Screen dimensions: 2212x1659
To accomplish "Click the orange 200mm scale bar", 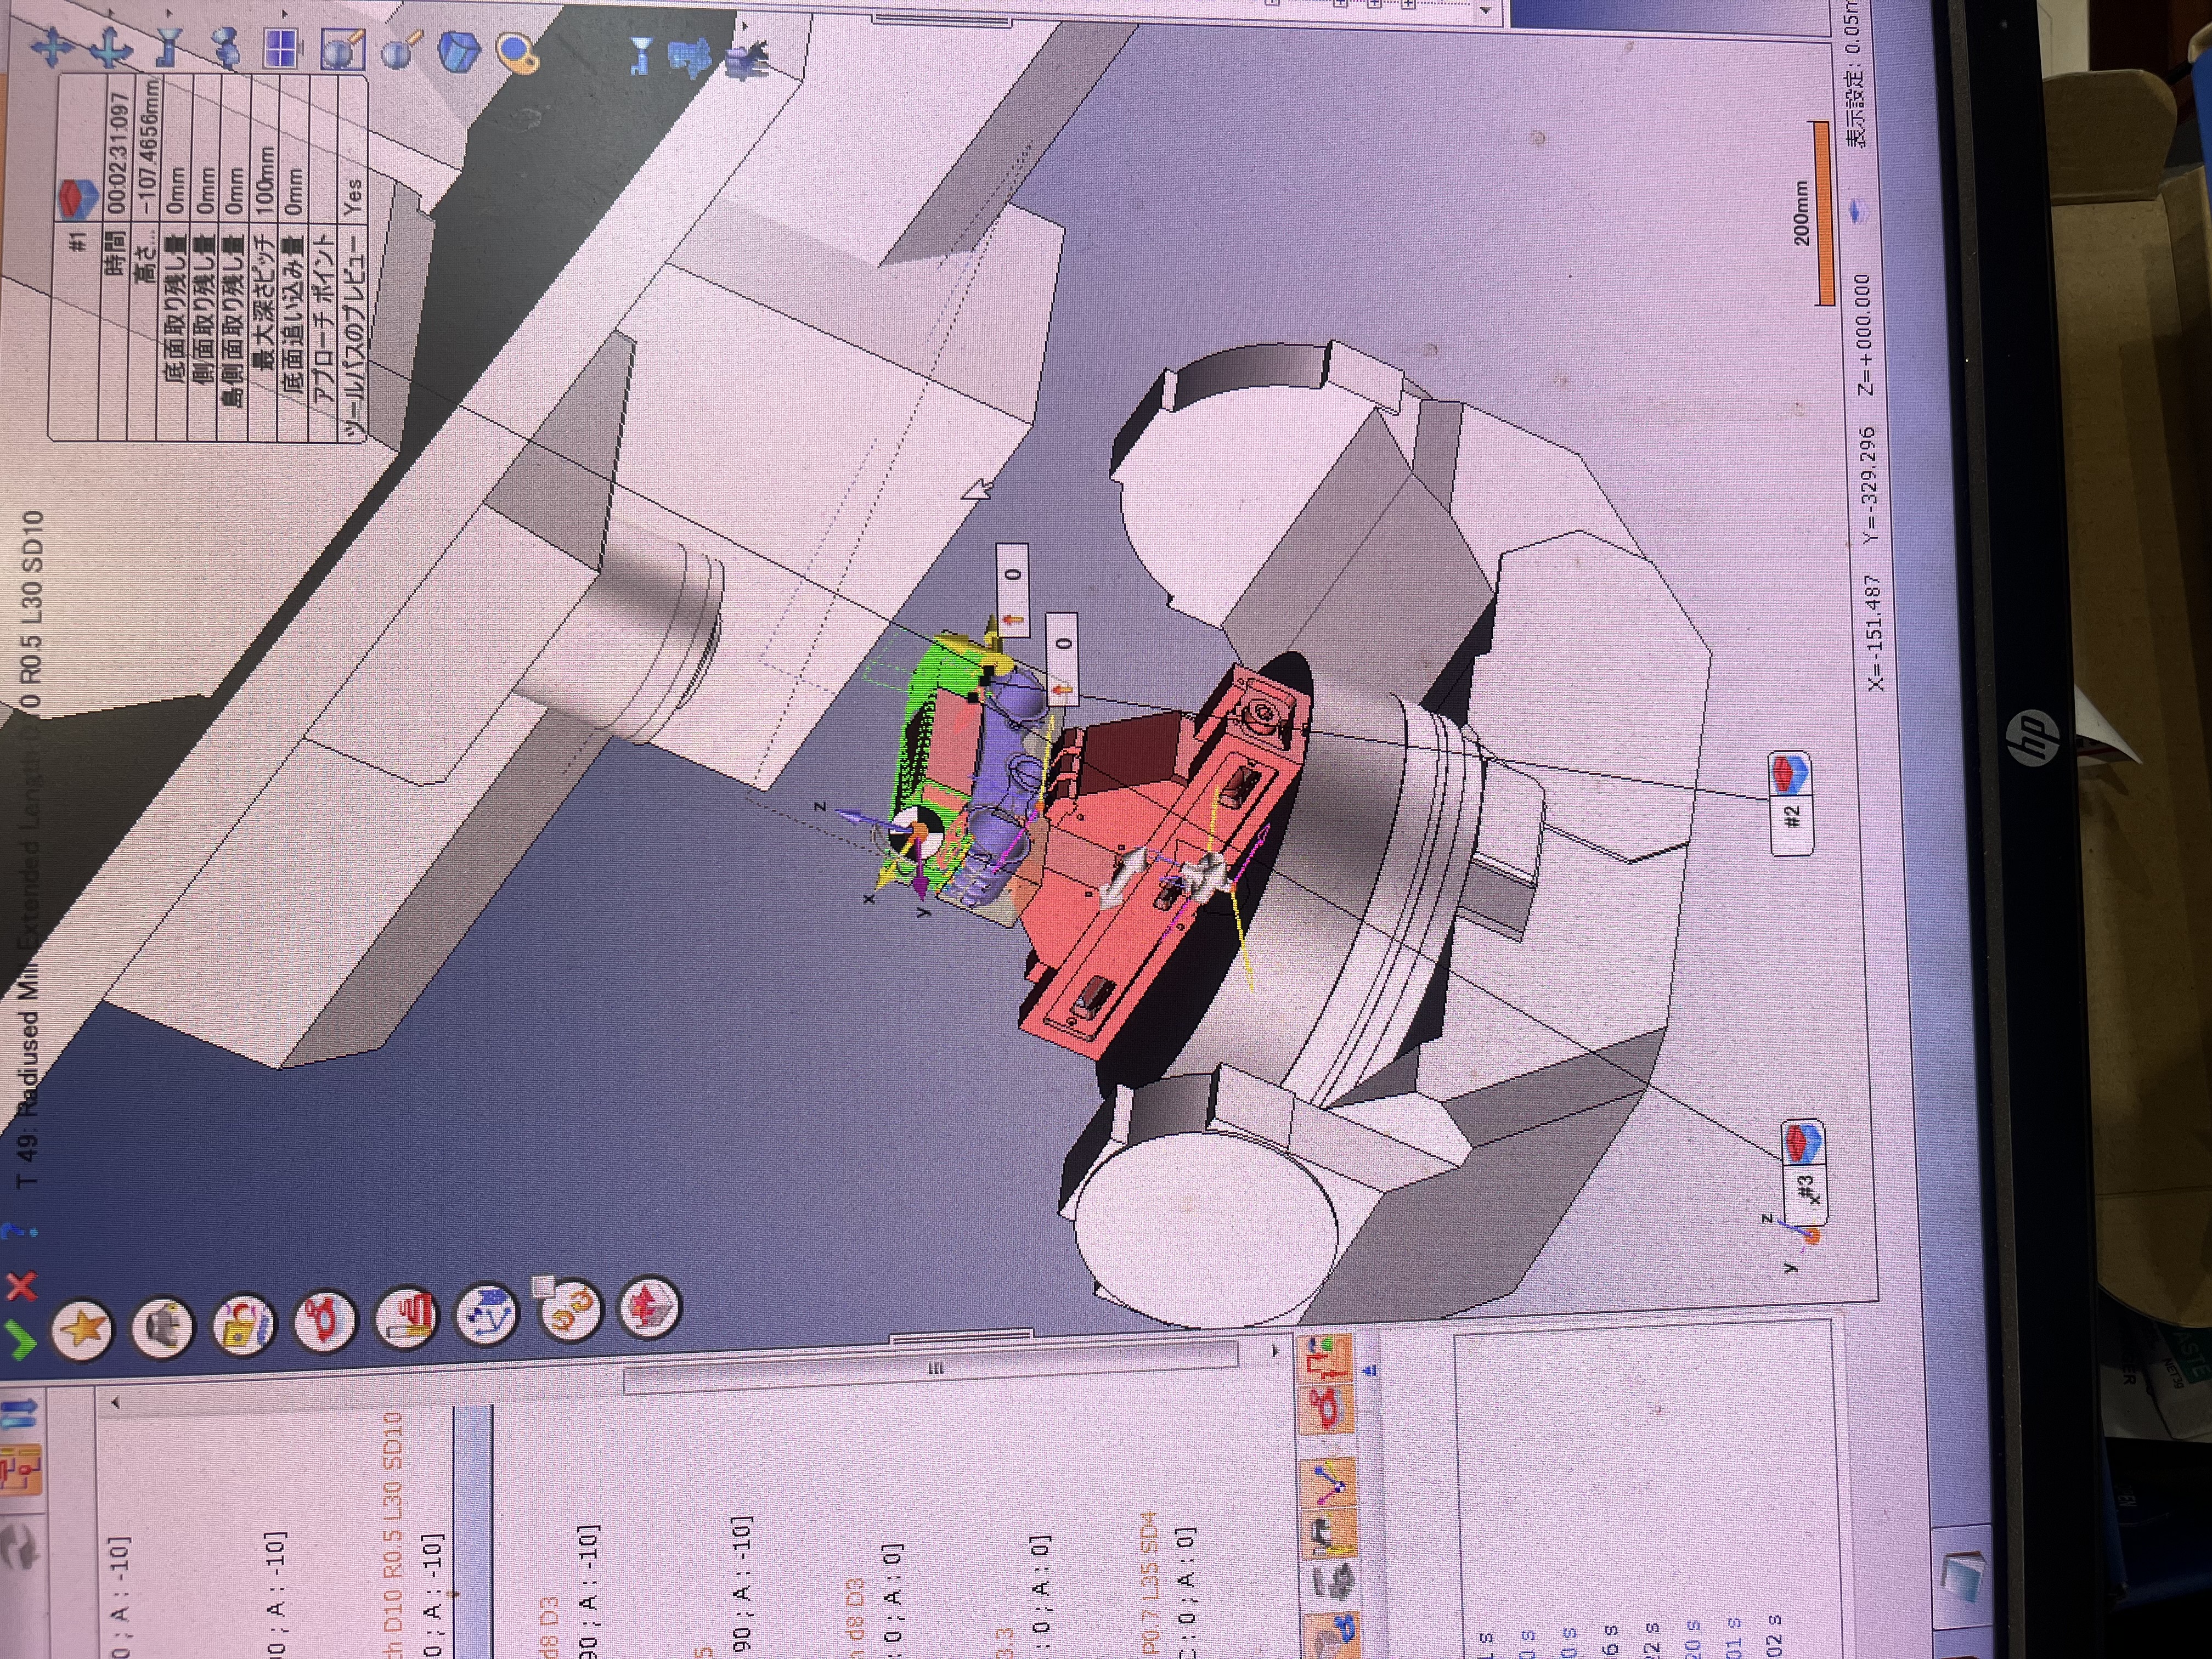I will coord(1823,214).
